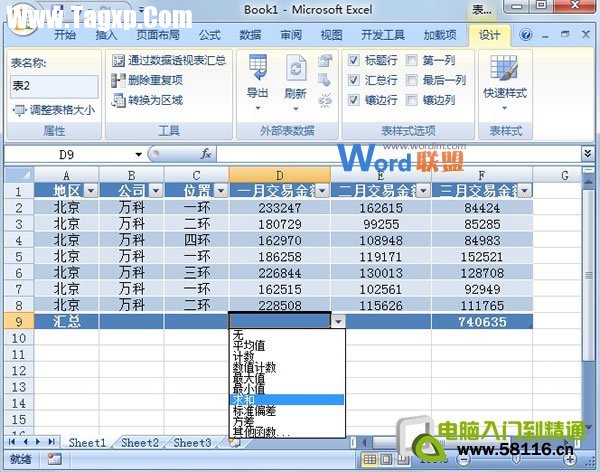Click Convert to Range (转换为区域)
The width and height of the screenshot is (600, 472).
point(147,100)
